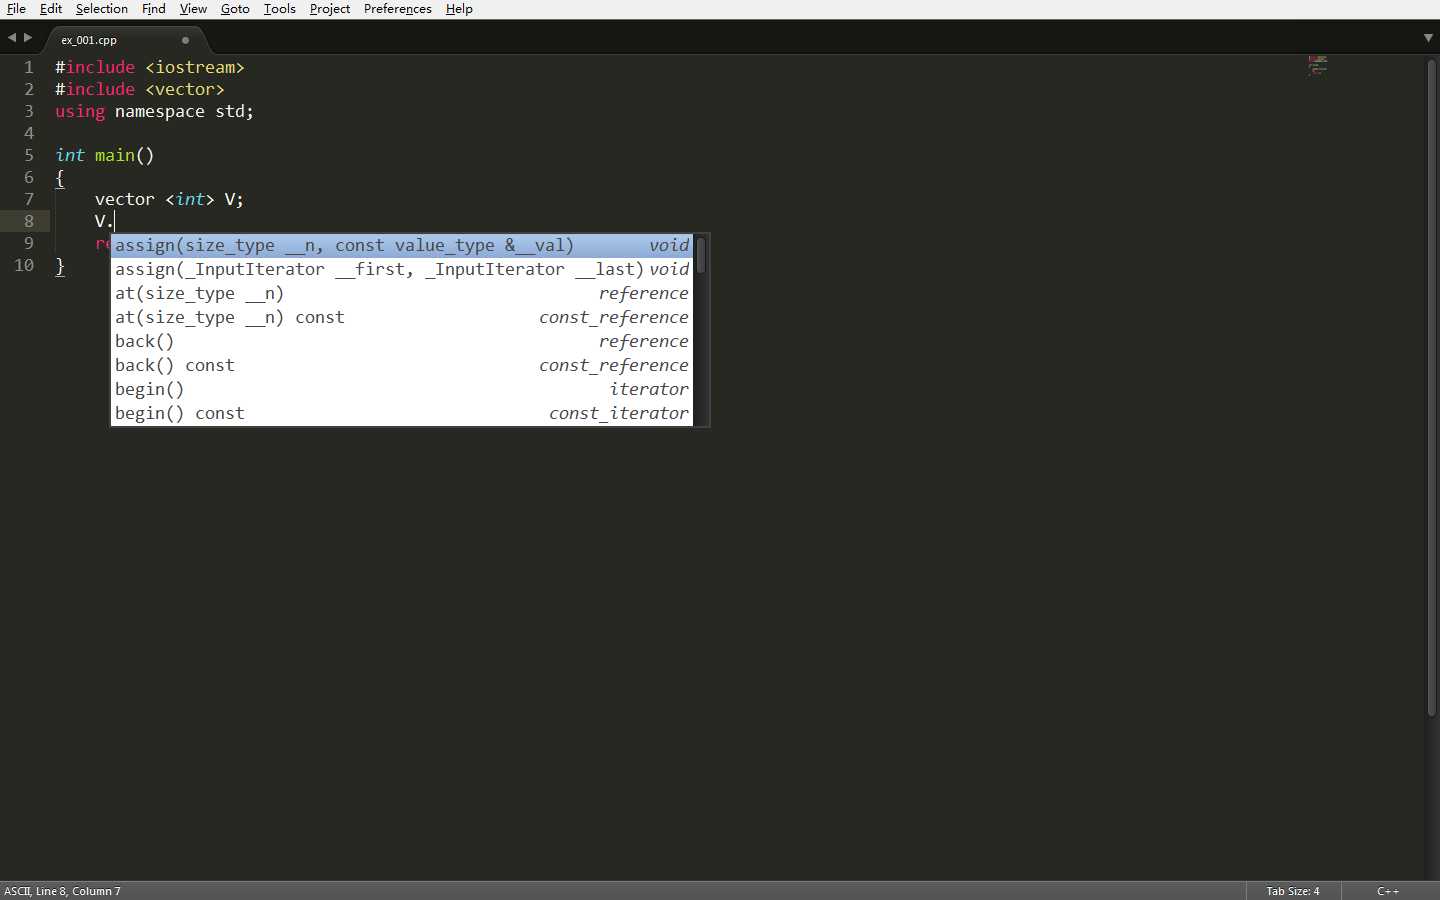The height and width of the screenshot is (900, 1440).
Task: Open the Find menu
Action: [153, 9]
